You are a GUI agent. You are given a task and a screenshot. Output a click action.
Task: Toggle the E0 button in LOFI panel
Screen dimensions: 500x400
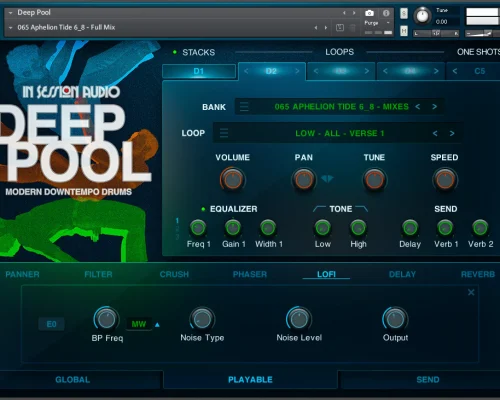[51, 324]
